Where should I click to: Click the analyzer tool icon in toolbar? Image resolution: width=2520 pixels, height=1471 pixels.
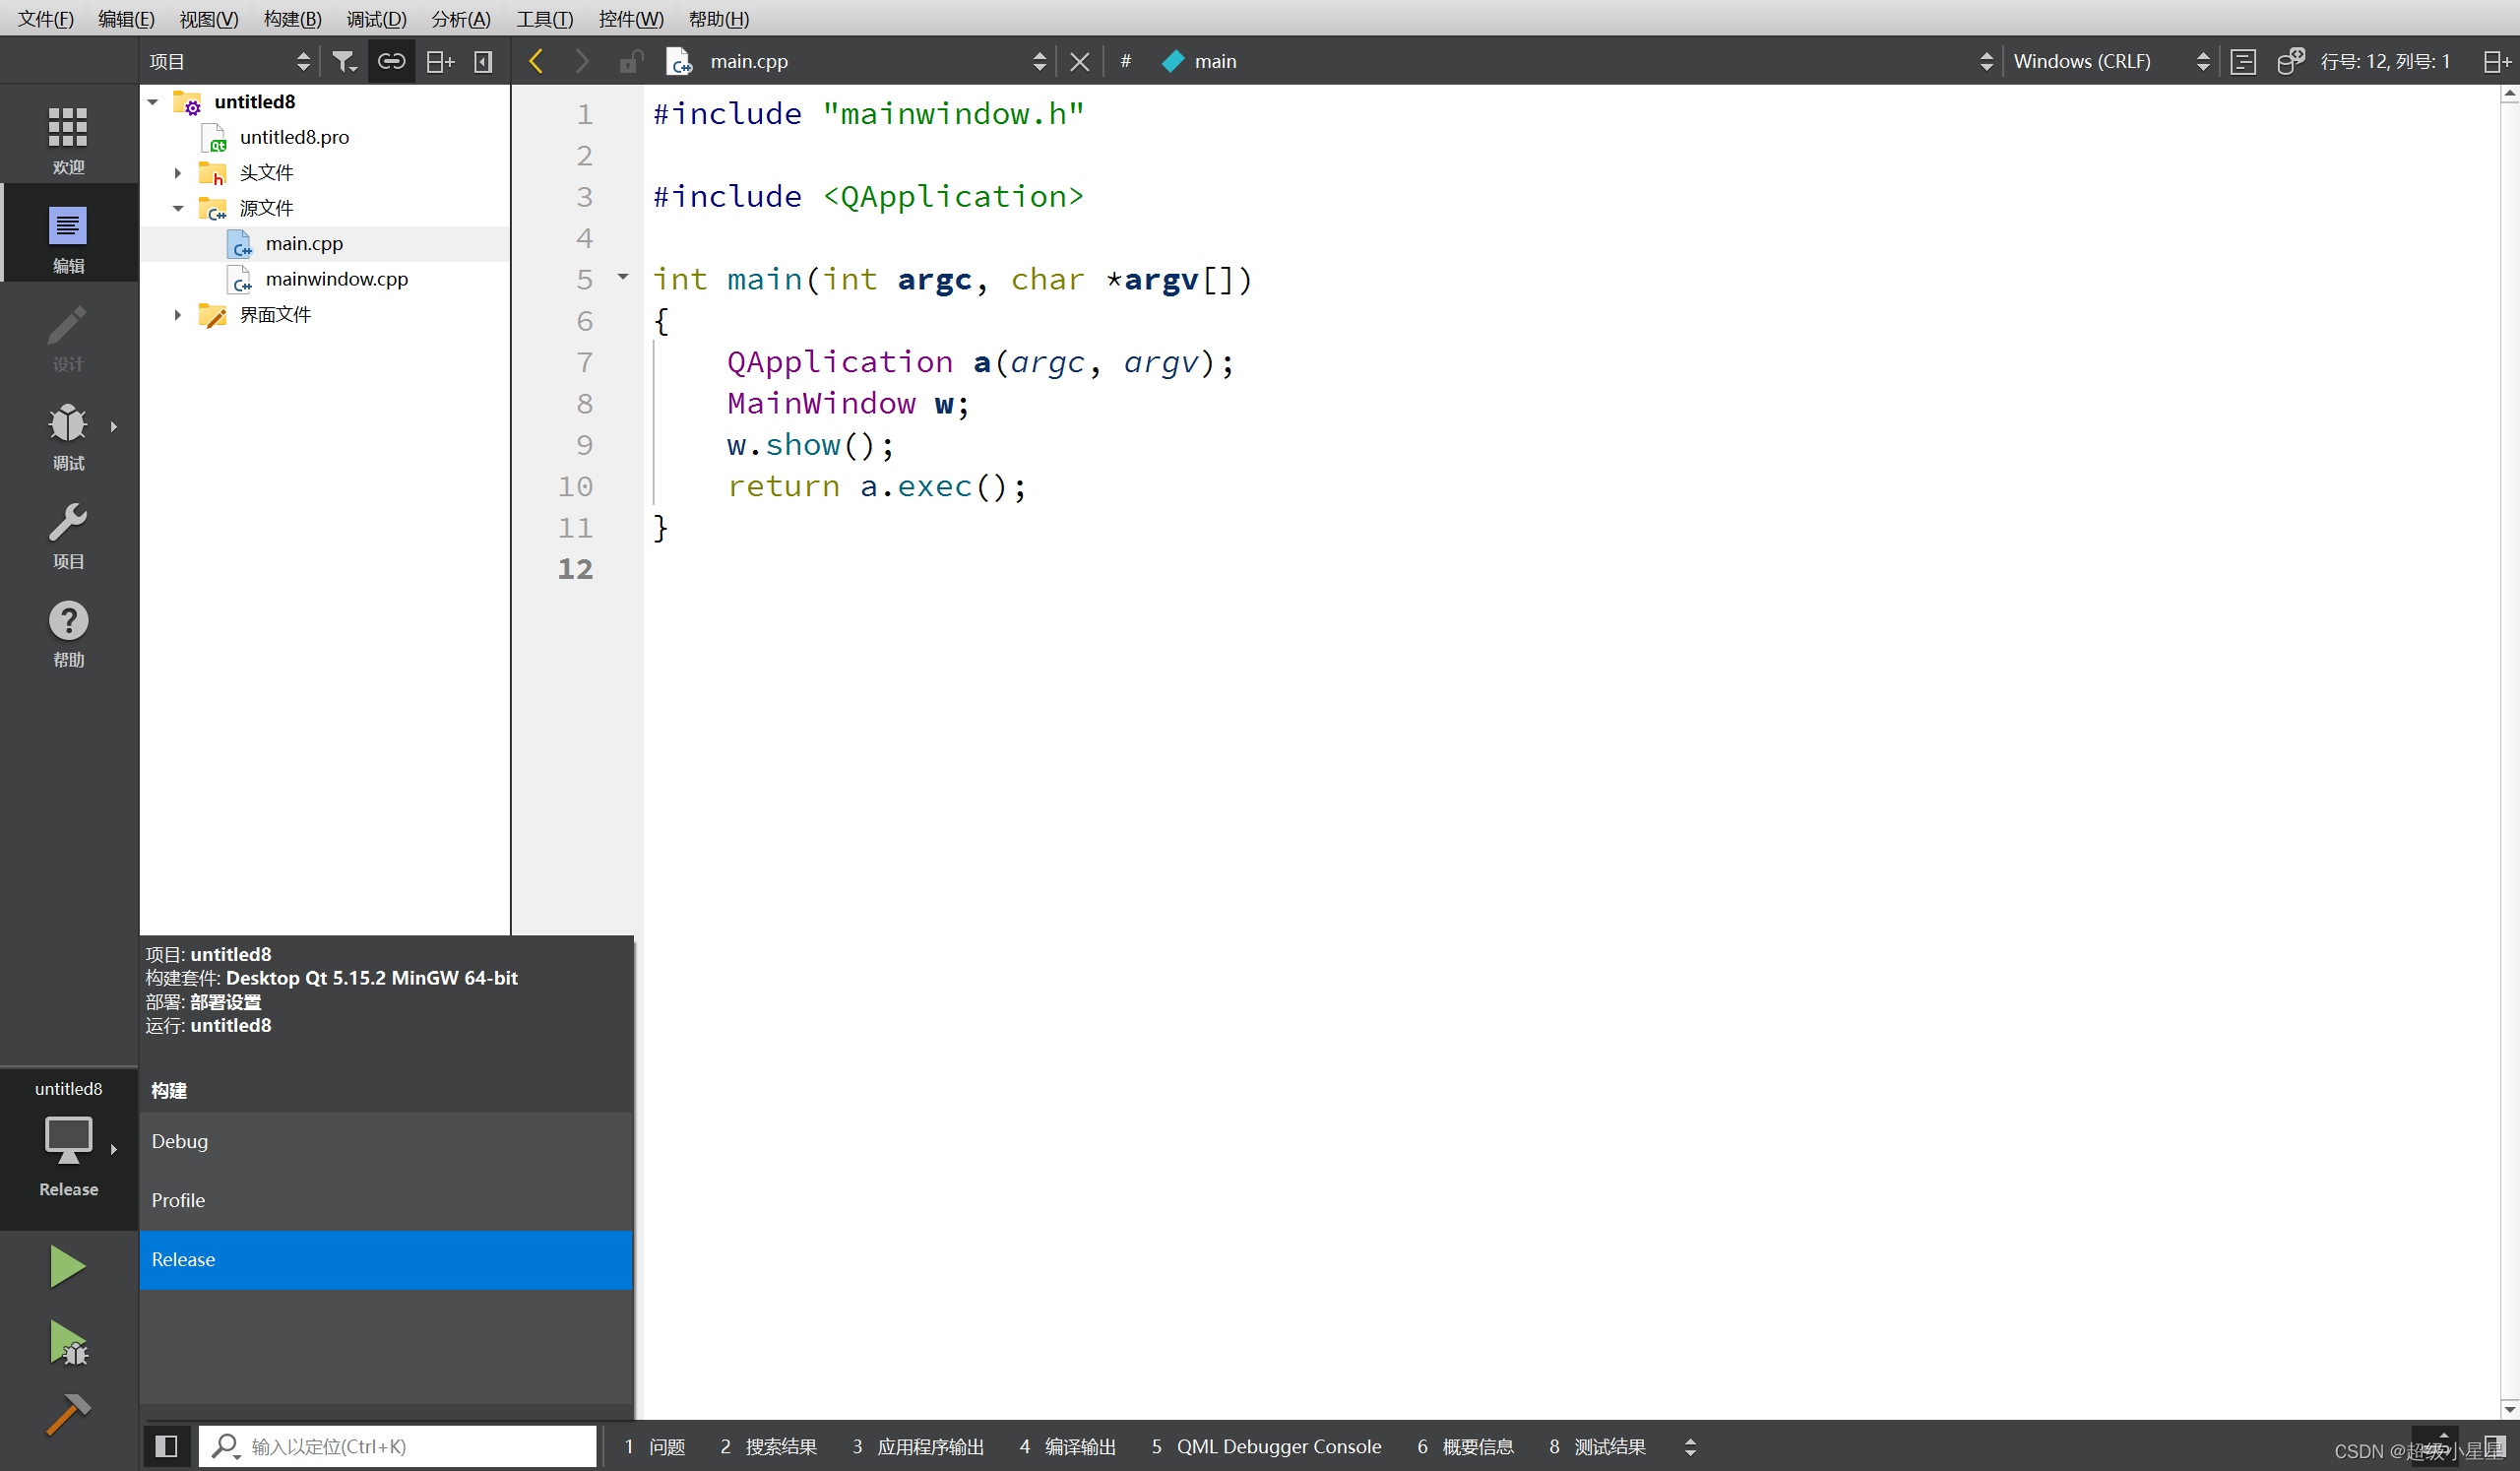2290,61
